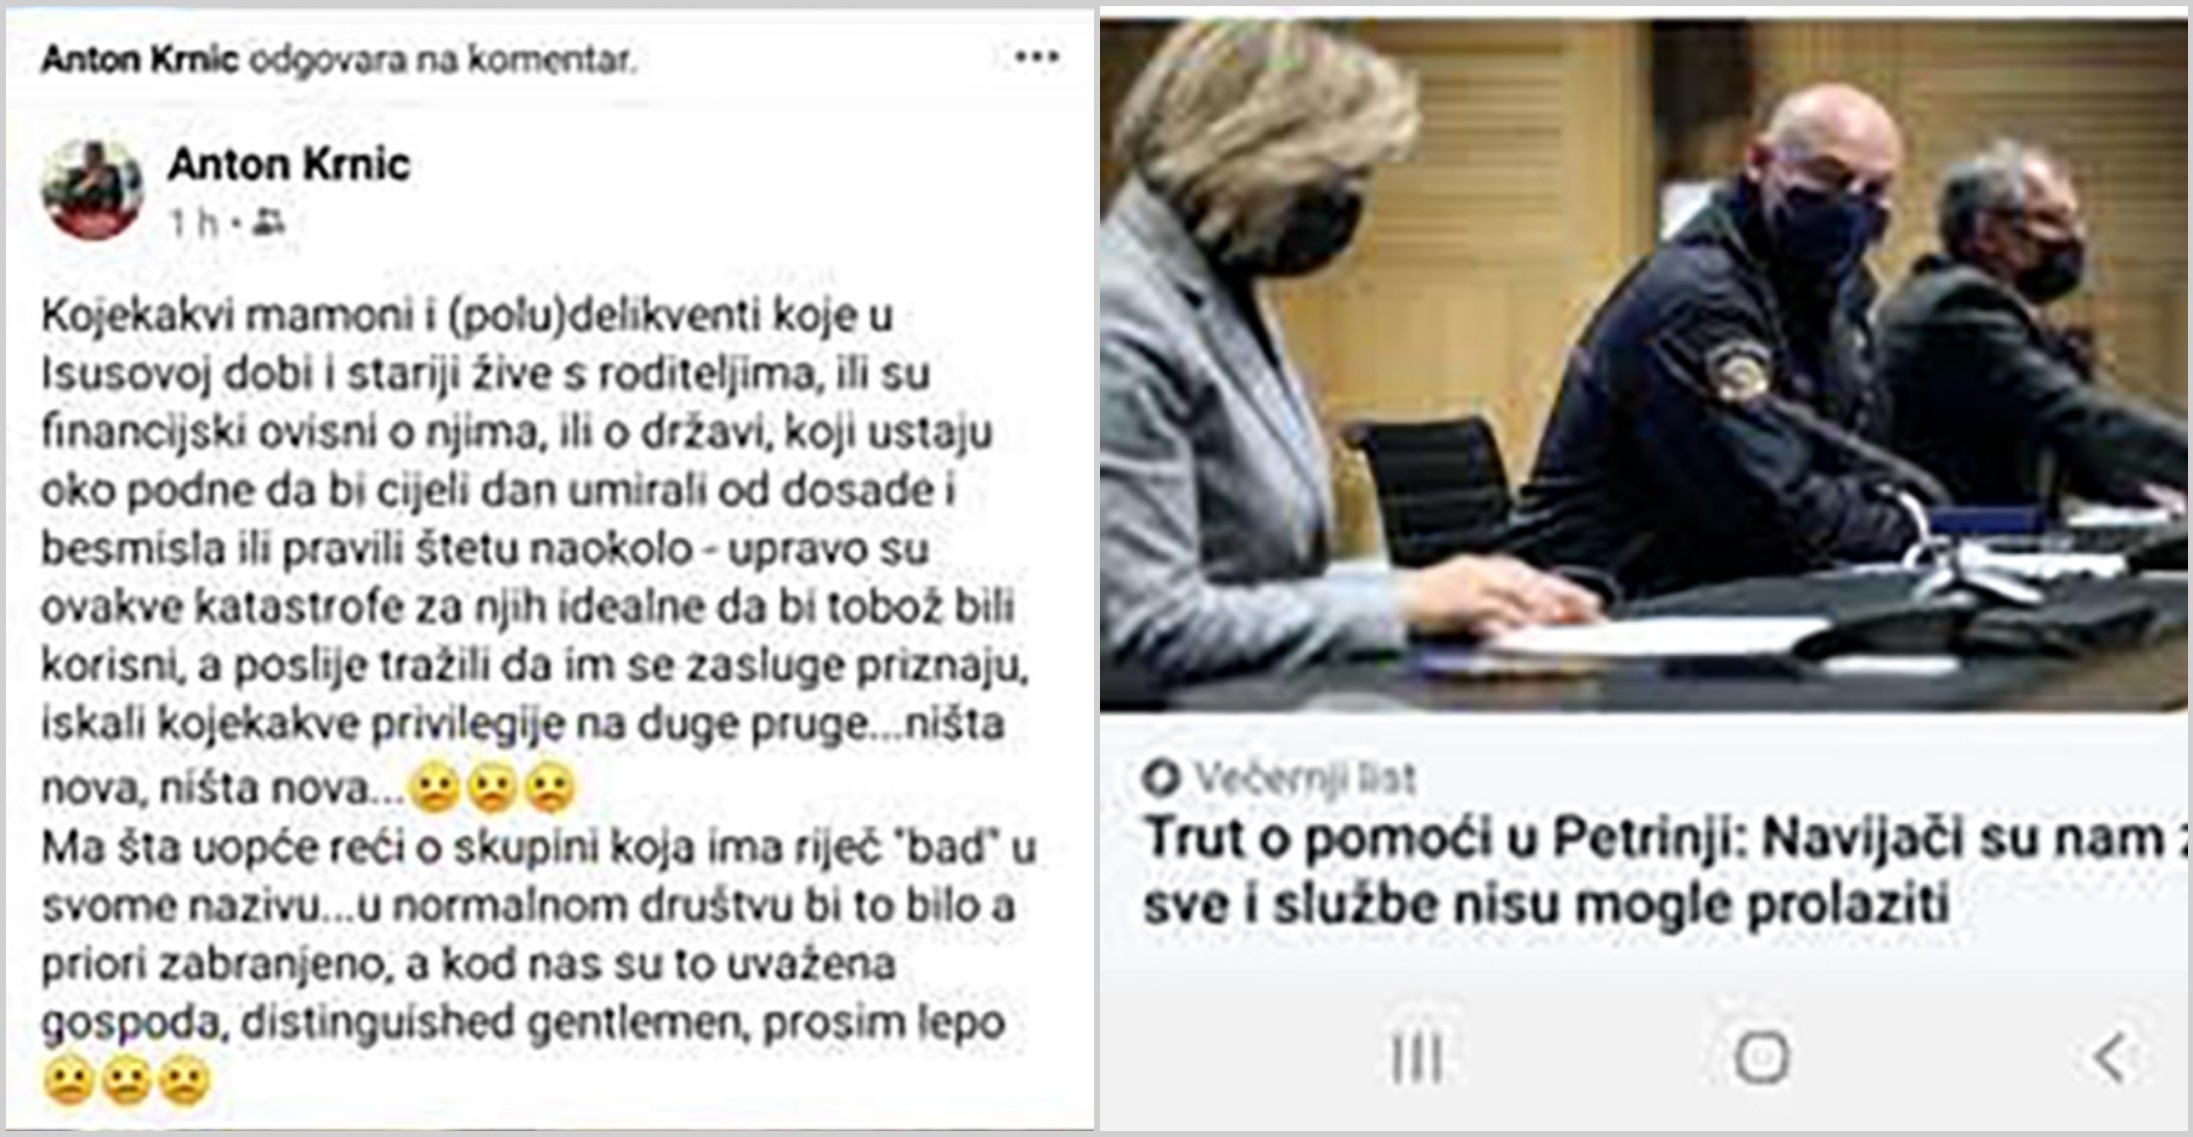Open the article preview photo
The height and width of the screenshot is (1137, 2193).
(x=1645, y=365)
